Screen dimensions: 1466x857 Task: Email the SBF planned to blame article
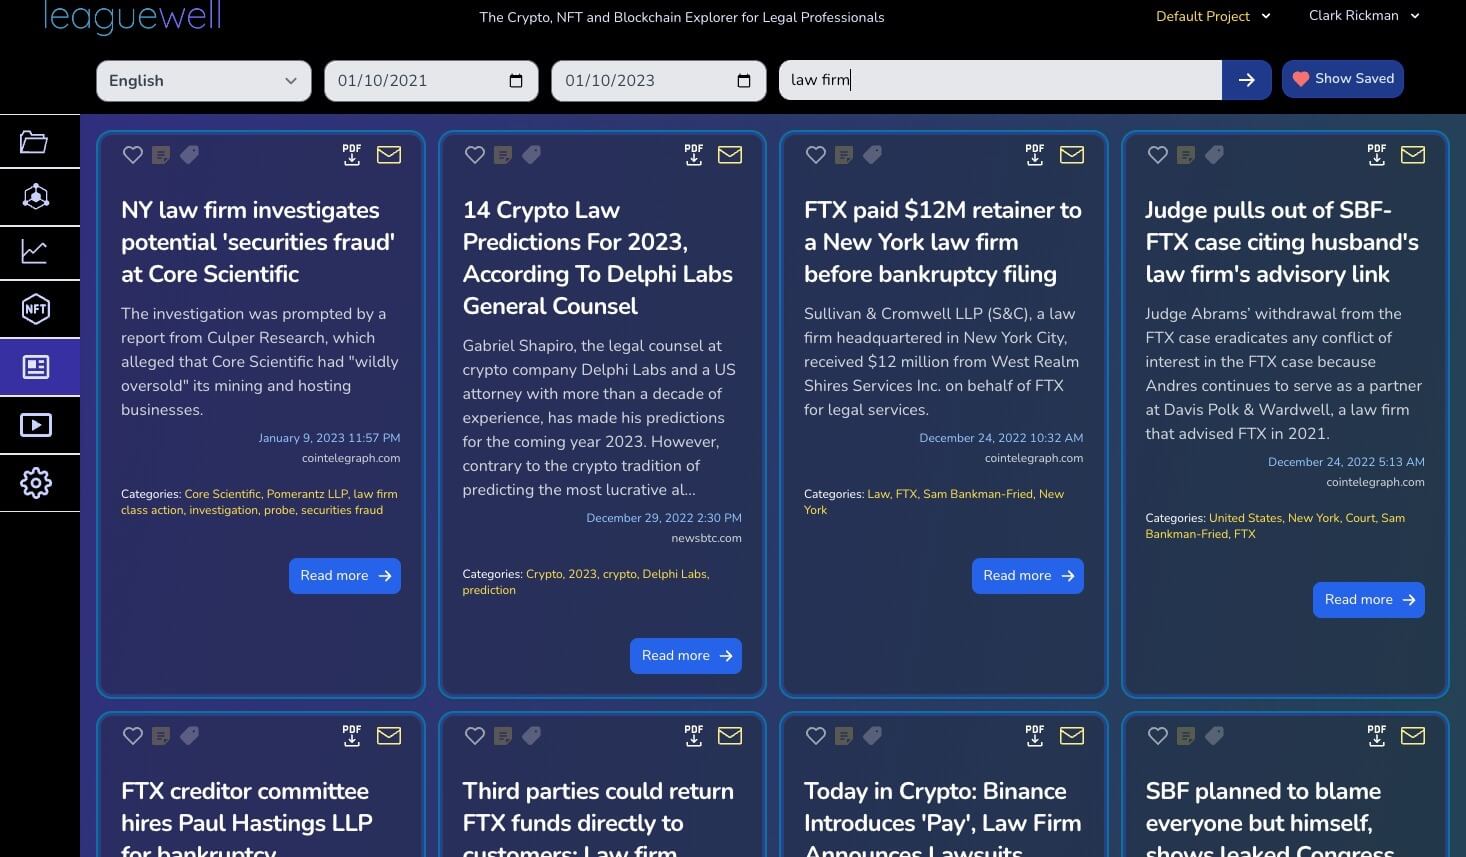coord(1413,736)
